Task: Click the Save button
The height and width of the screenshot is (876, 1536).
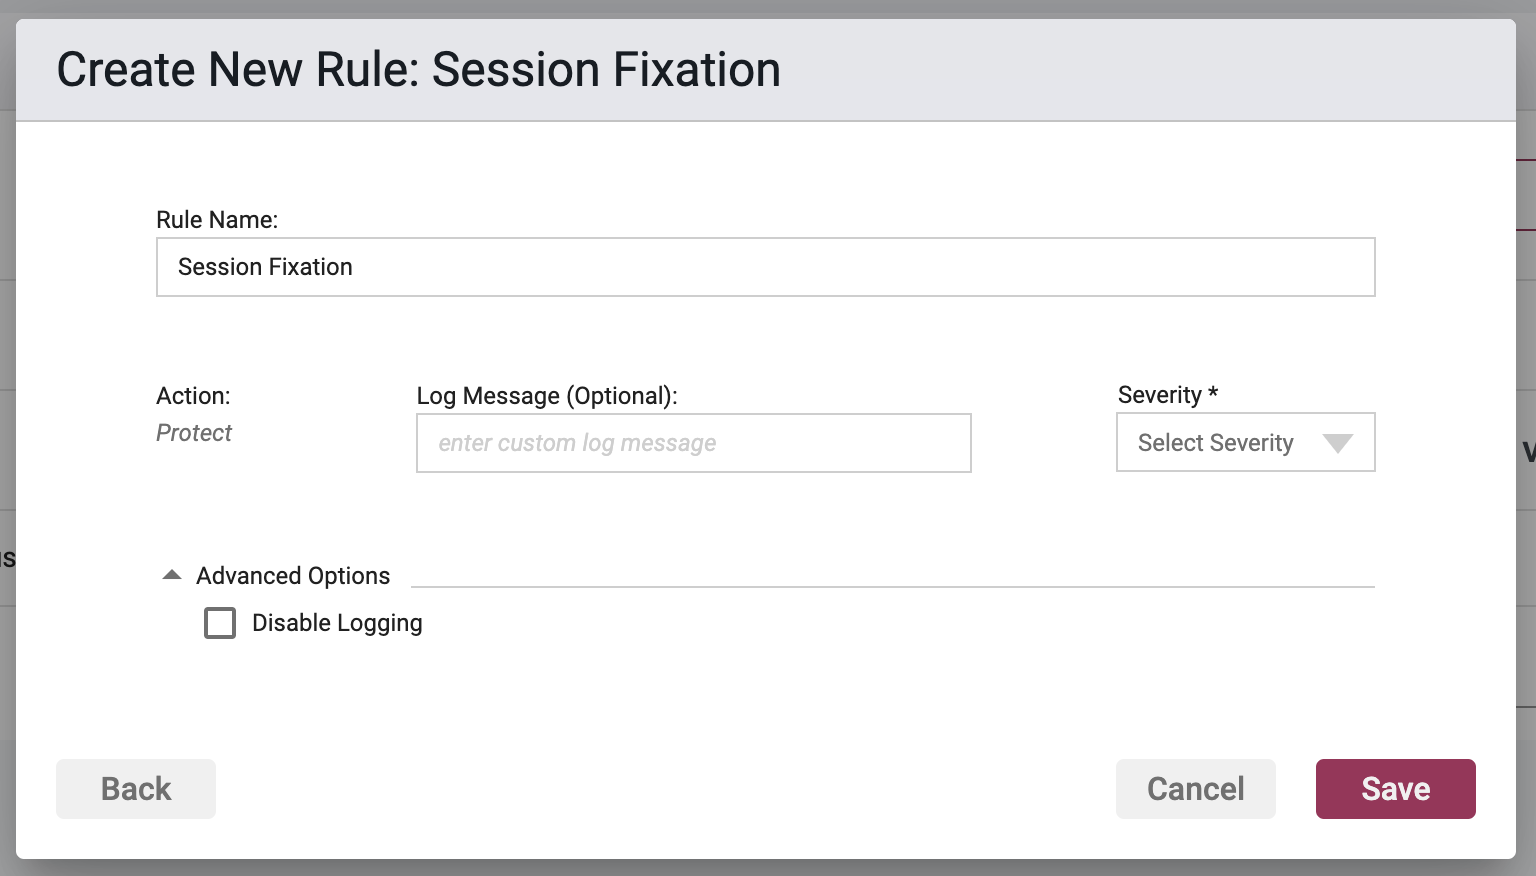Action: (1396, 789)
